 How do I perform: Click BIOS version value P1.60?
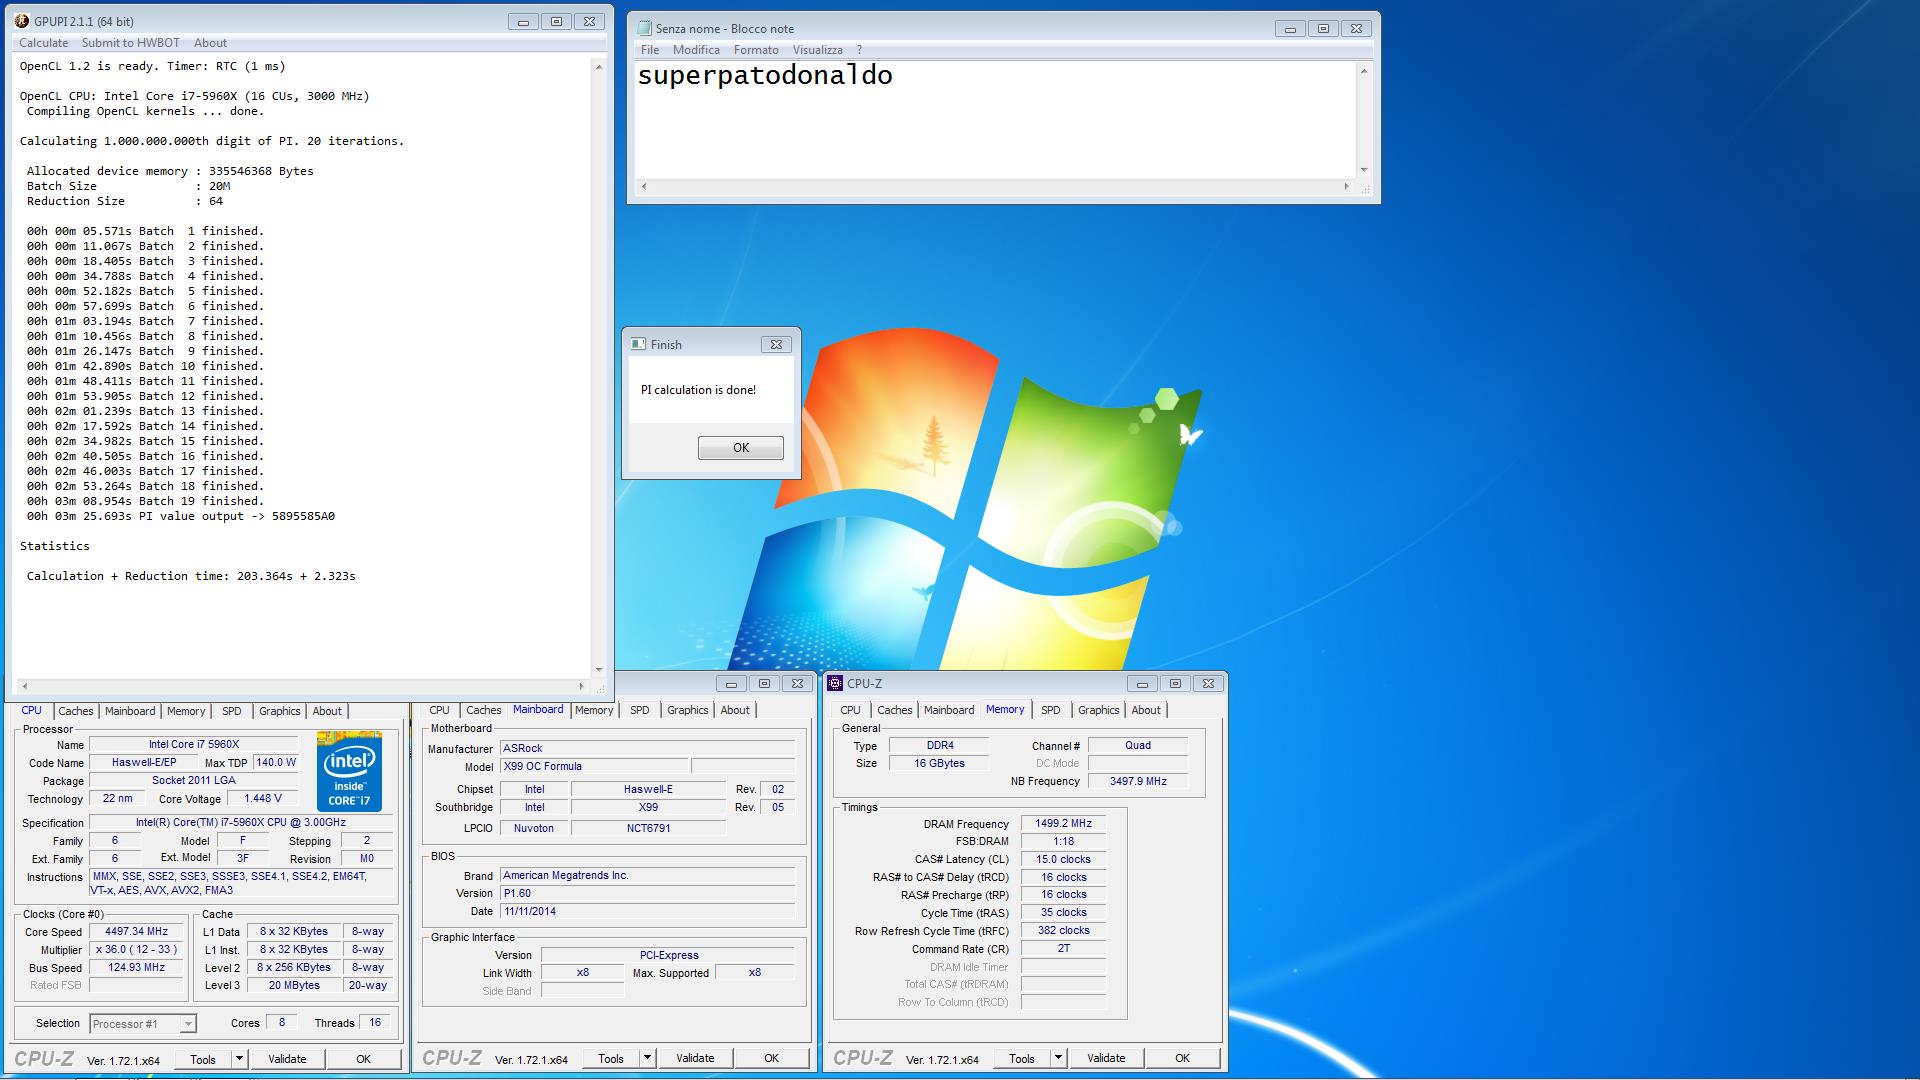[x=647, y=893]
